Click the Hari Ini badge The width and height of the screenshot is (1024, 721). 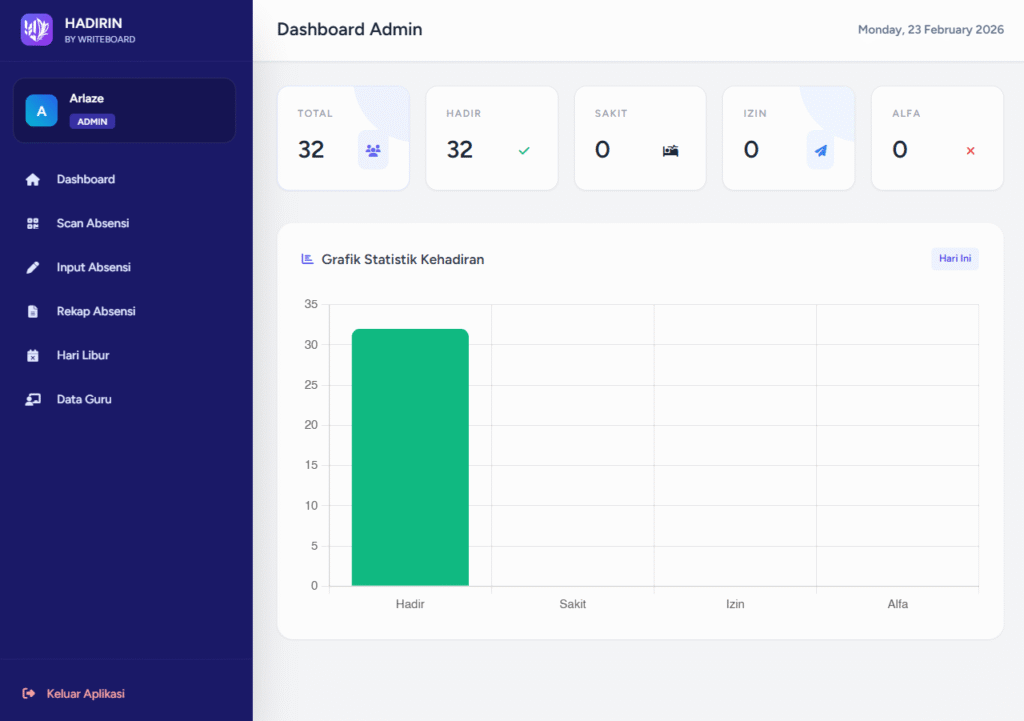(954, 259)
